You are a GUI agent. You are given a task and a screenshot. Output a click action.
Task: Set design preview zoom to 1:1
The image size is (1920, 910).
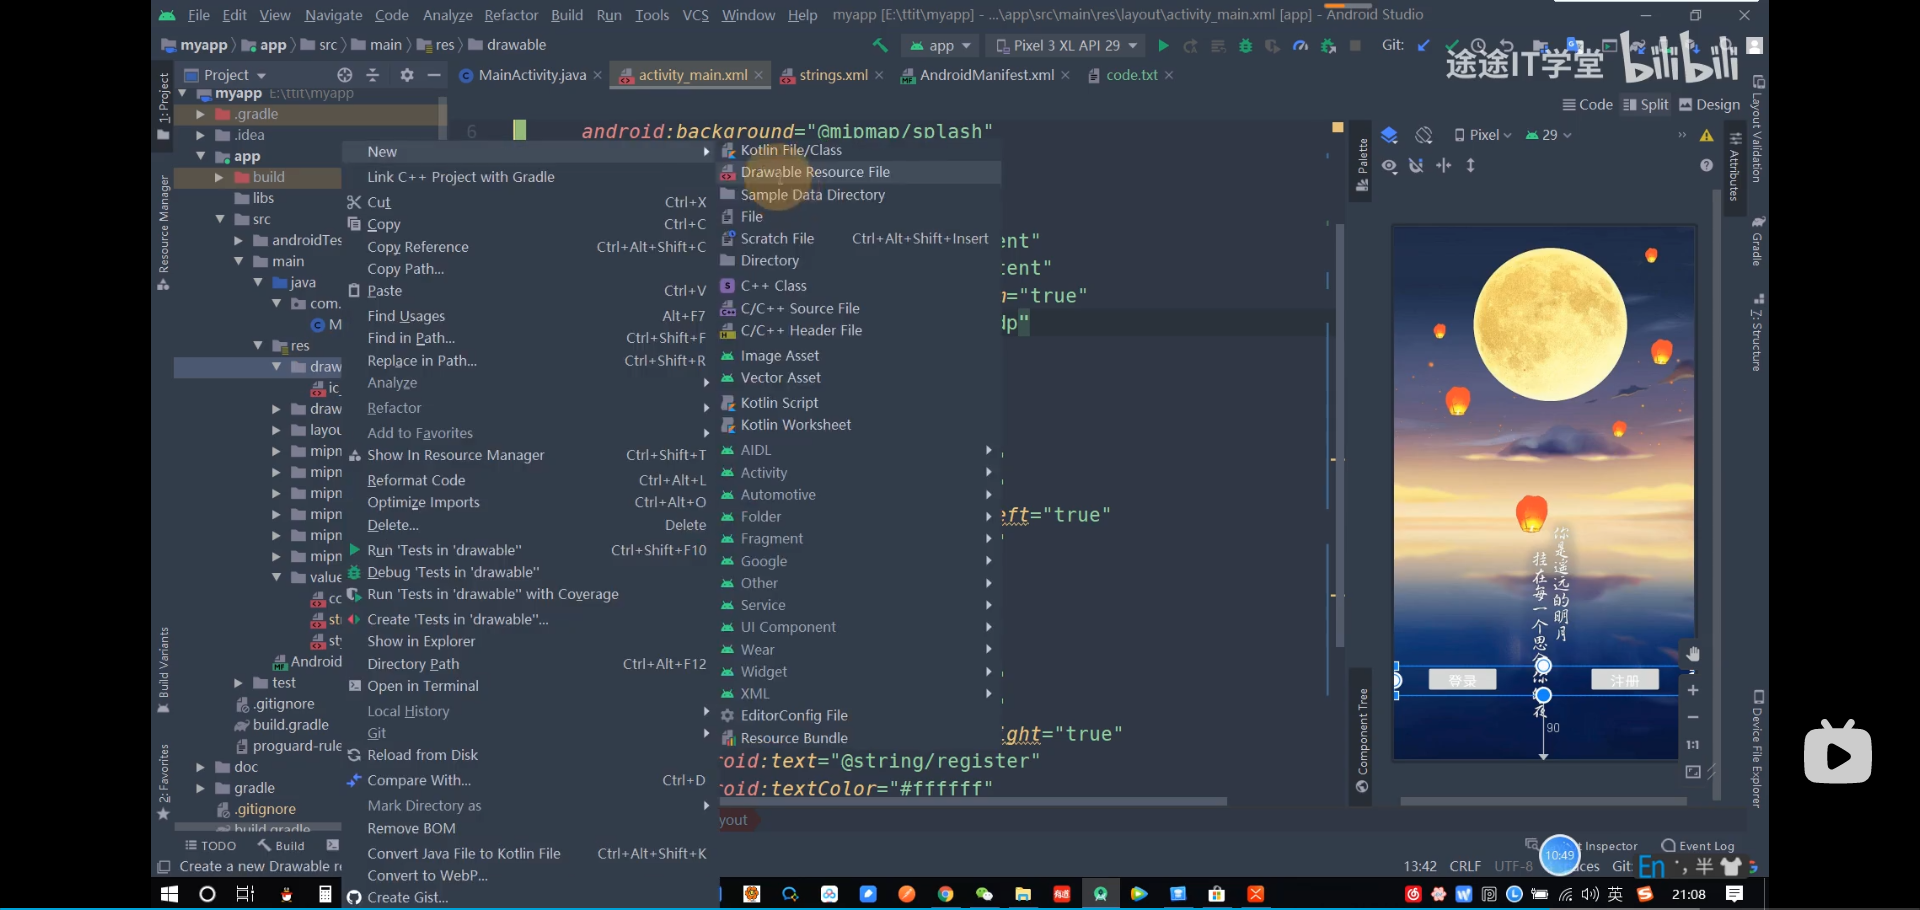coord(1693,744)
